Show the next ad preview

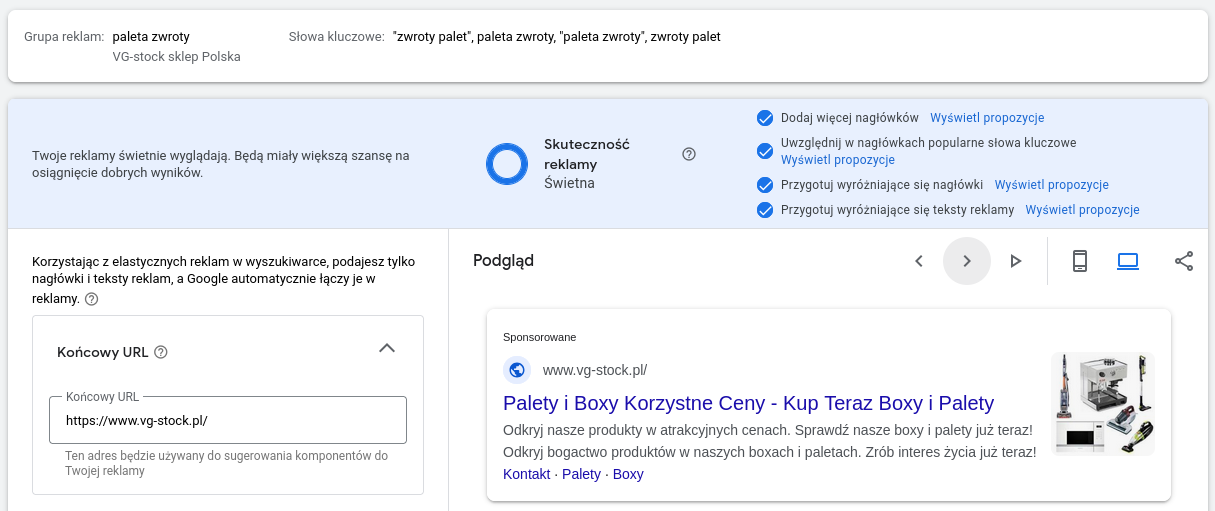(967, 261)
